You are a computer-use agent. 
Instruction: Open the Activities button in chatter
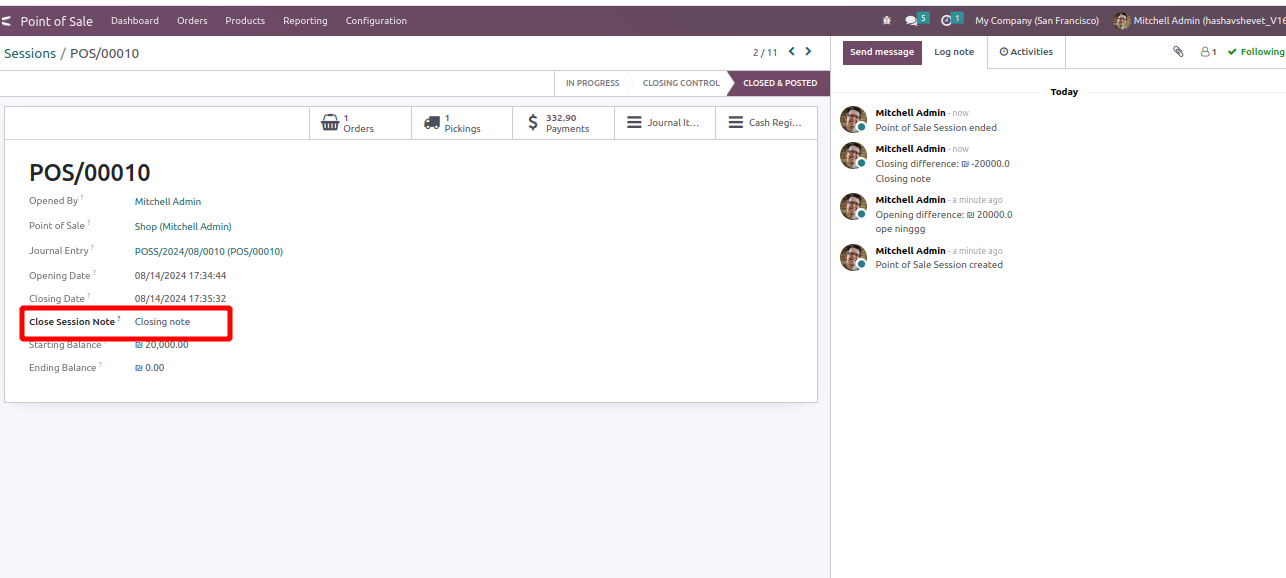[1026, 52]
